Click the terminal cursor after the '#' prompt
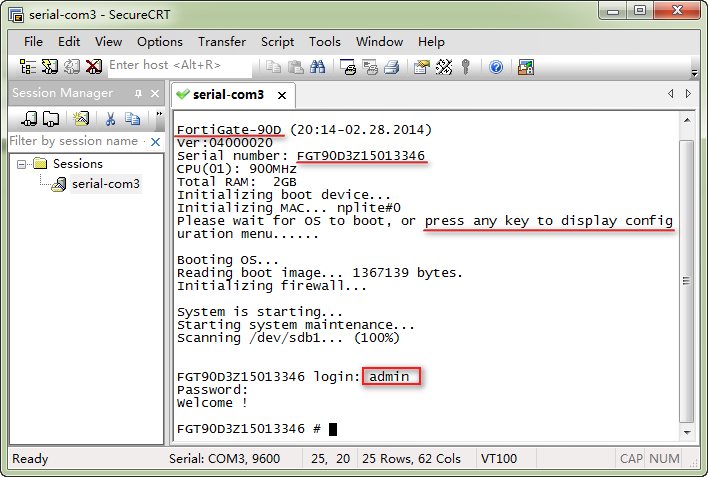Screen dimensions: 708x477 pyautogui.click(x=333, y=429)
